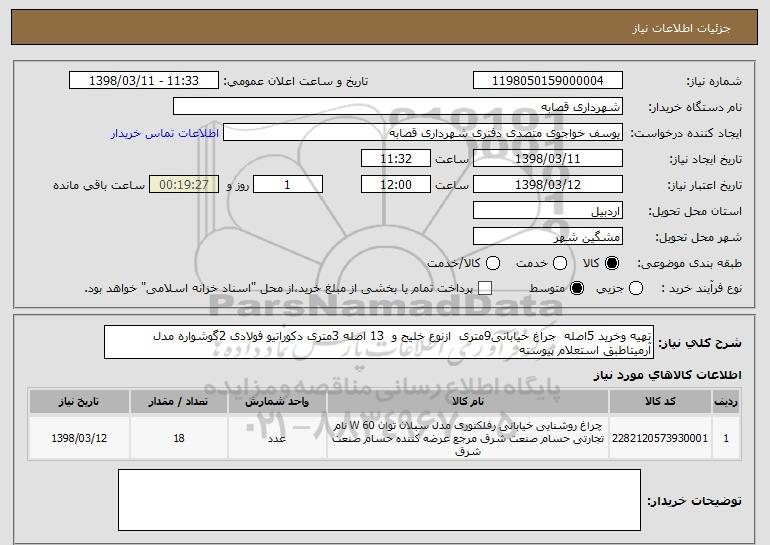Click the row number cell 1
Screen dimensions: 770x545
[x=726, y=438]
